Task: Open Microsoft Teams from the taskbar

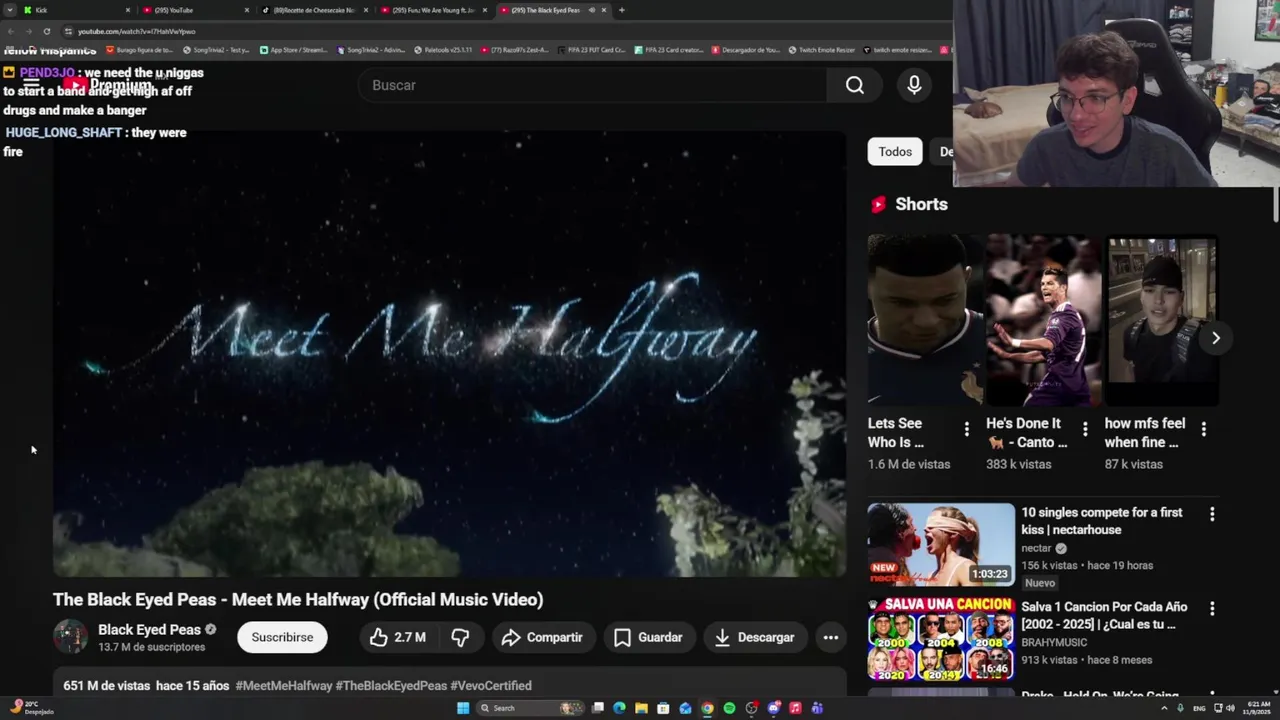Action: click(x=817, y=708)
